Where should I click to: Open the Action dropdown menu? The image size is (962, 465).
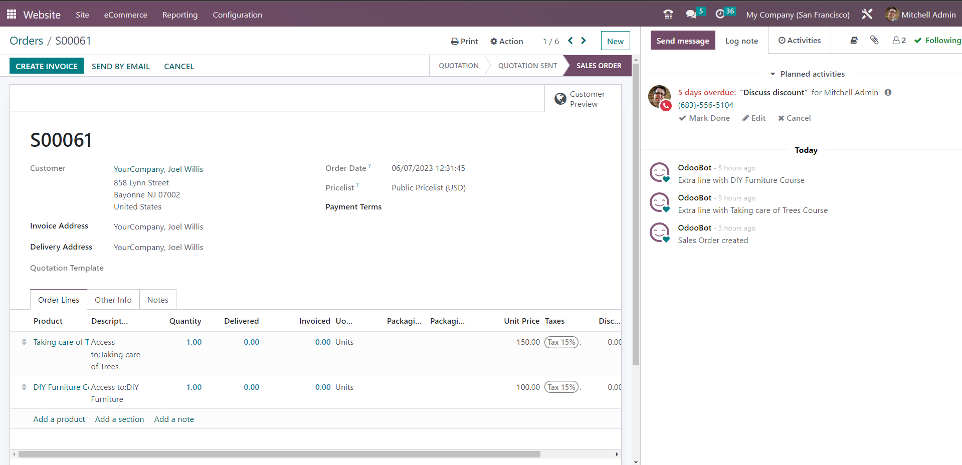pyautogui.click(x=507, y=42)
